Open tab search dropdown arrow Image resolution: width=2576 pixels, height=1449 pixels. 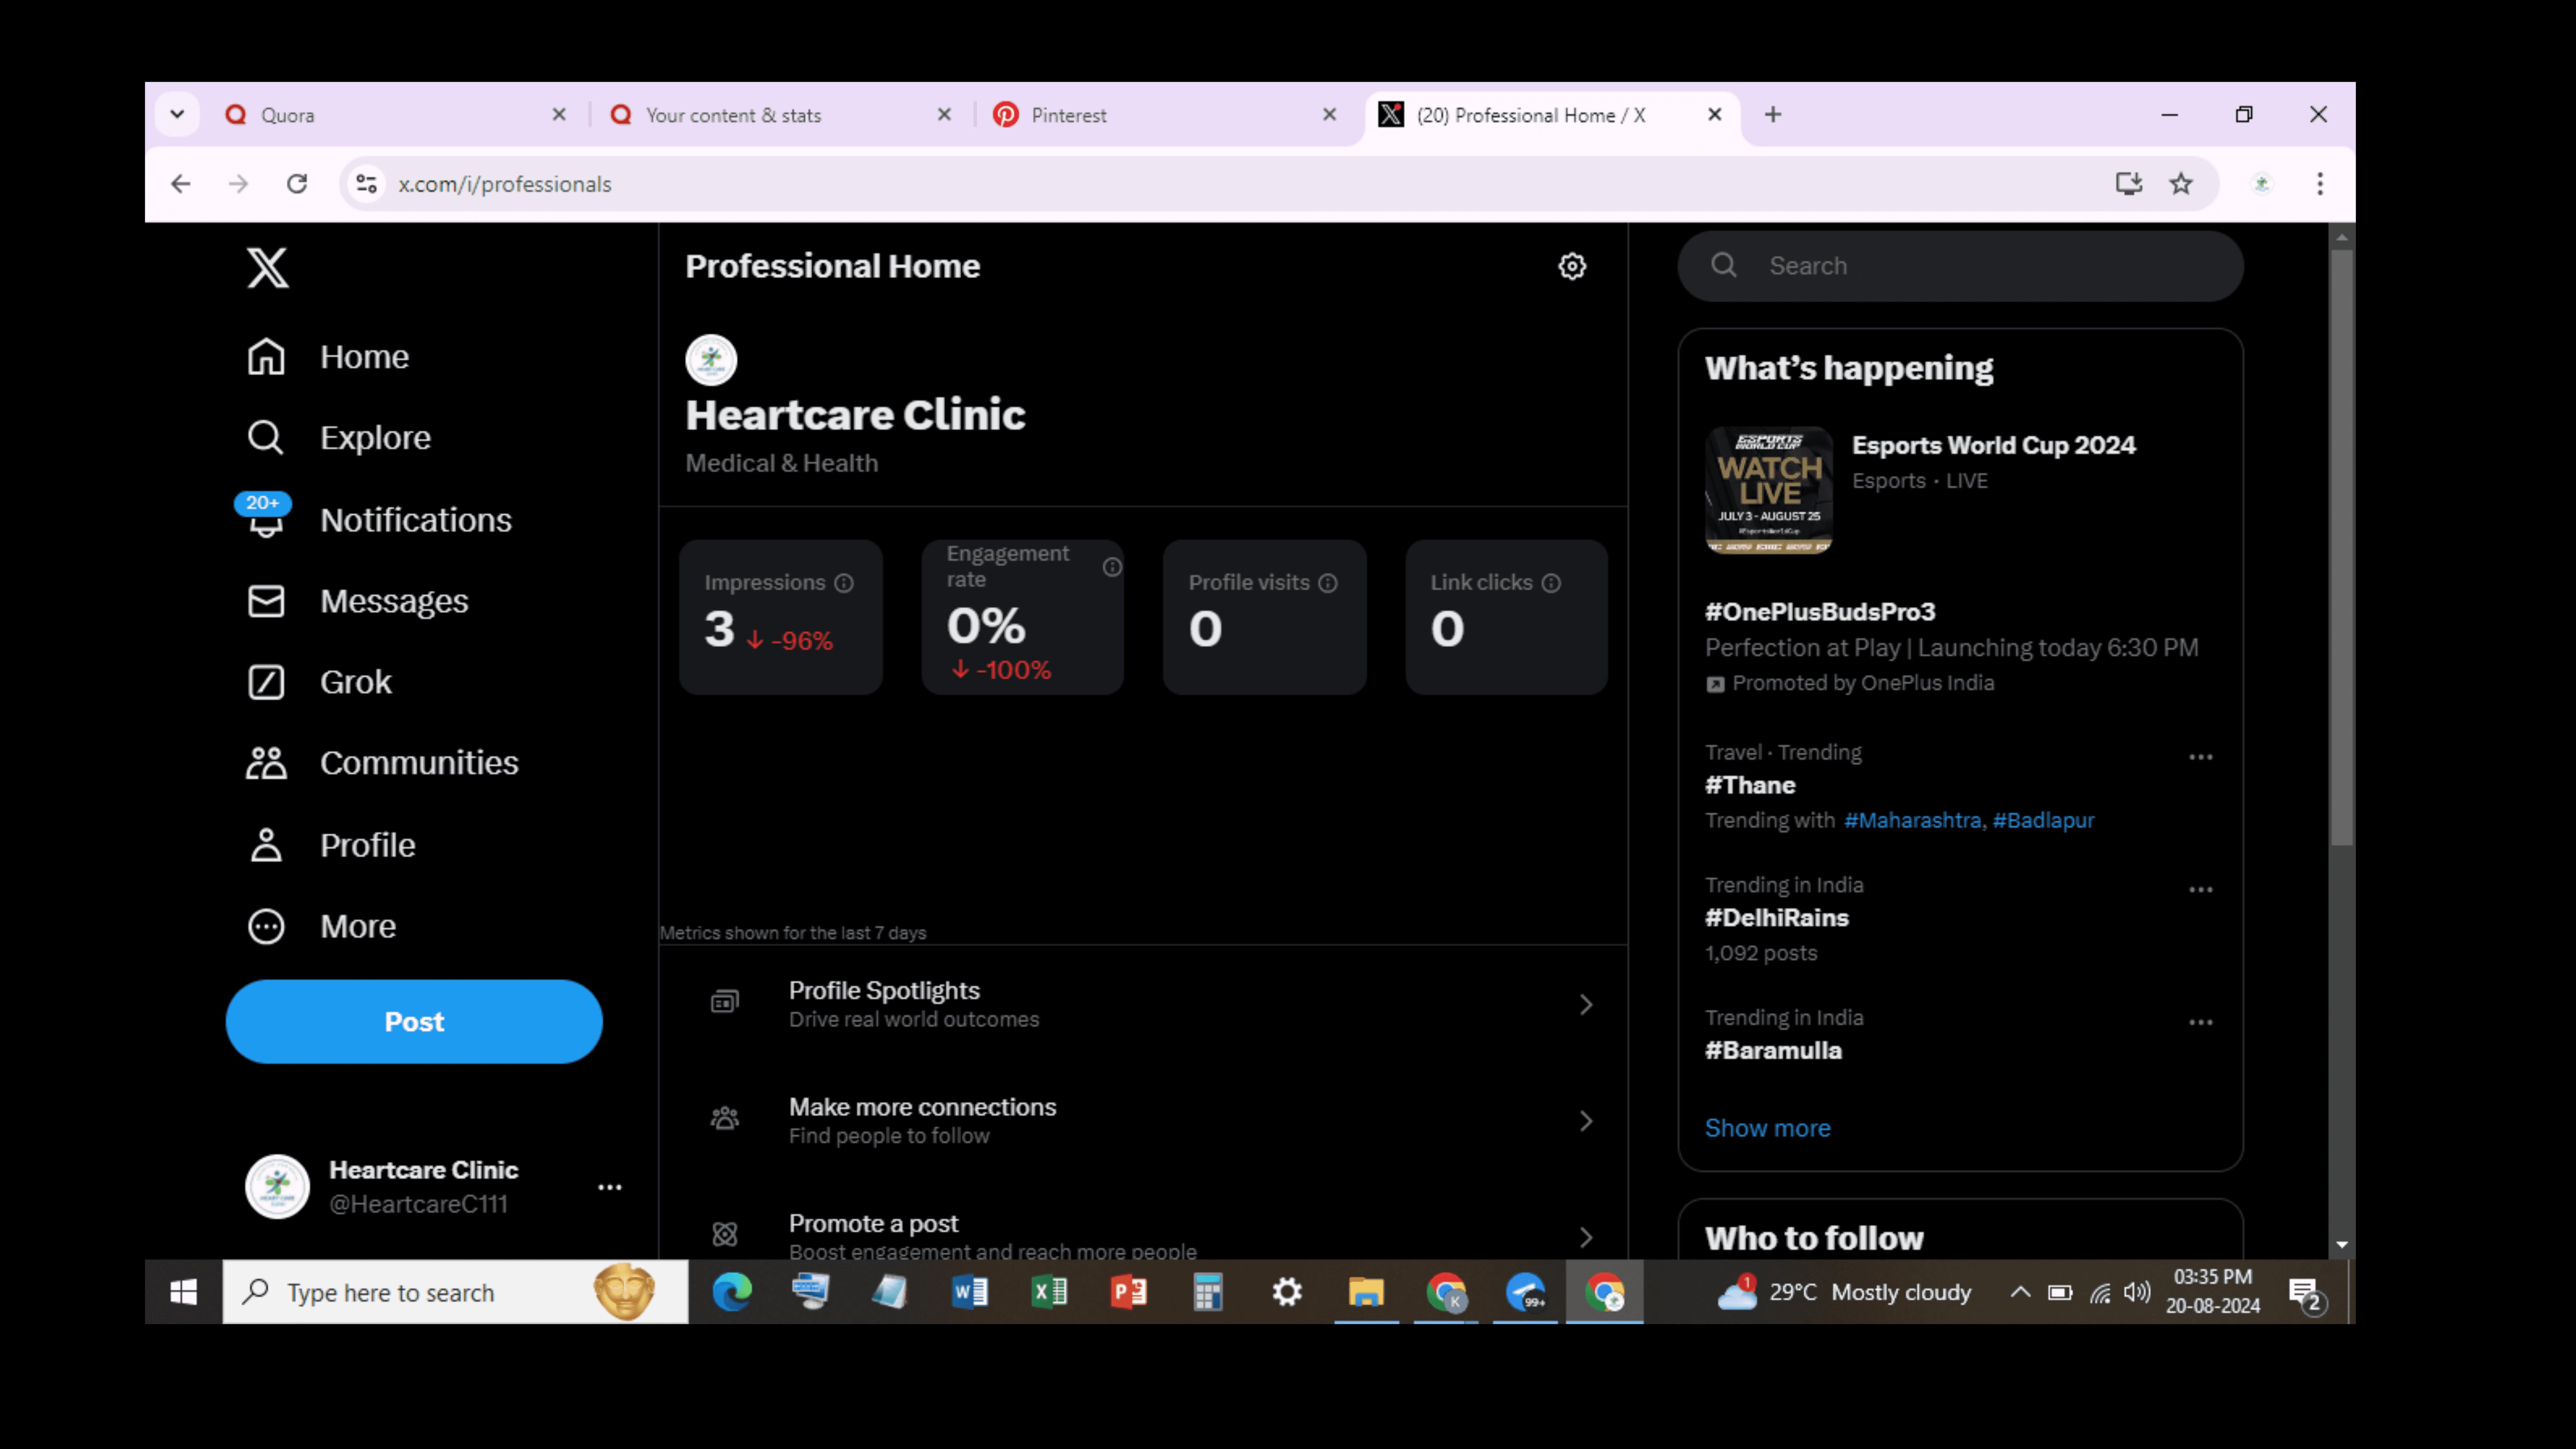click(177, 114)
